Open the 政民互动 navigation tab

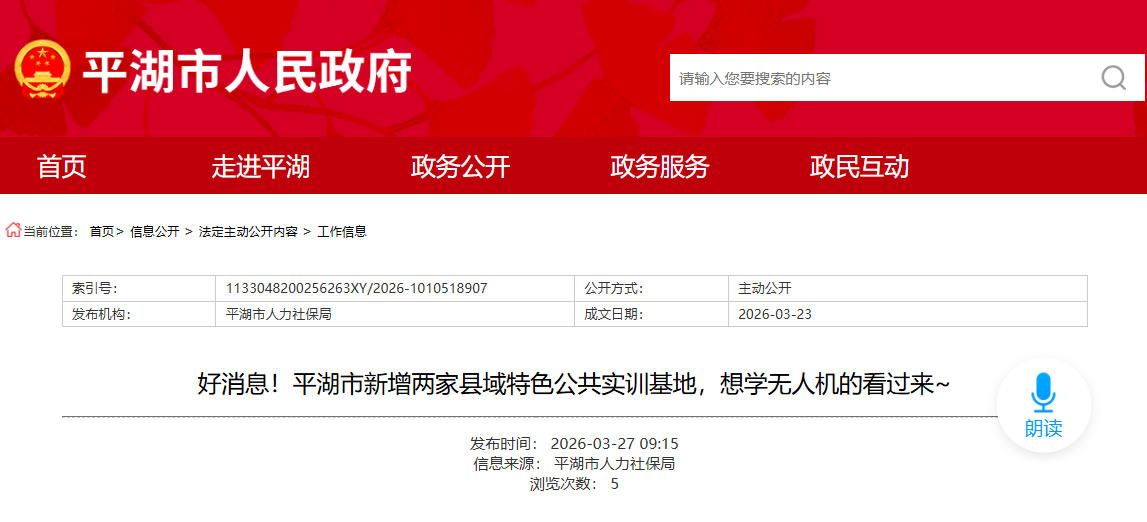860,167
